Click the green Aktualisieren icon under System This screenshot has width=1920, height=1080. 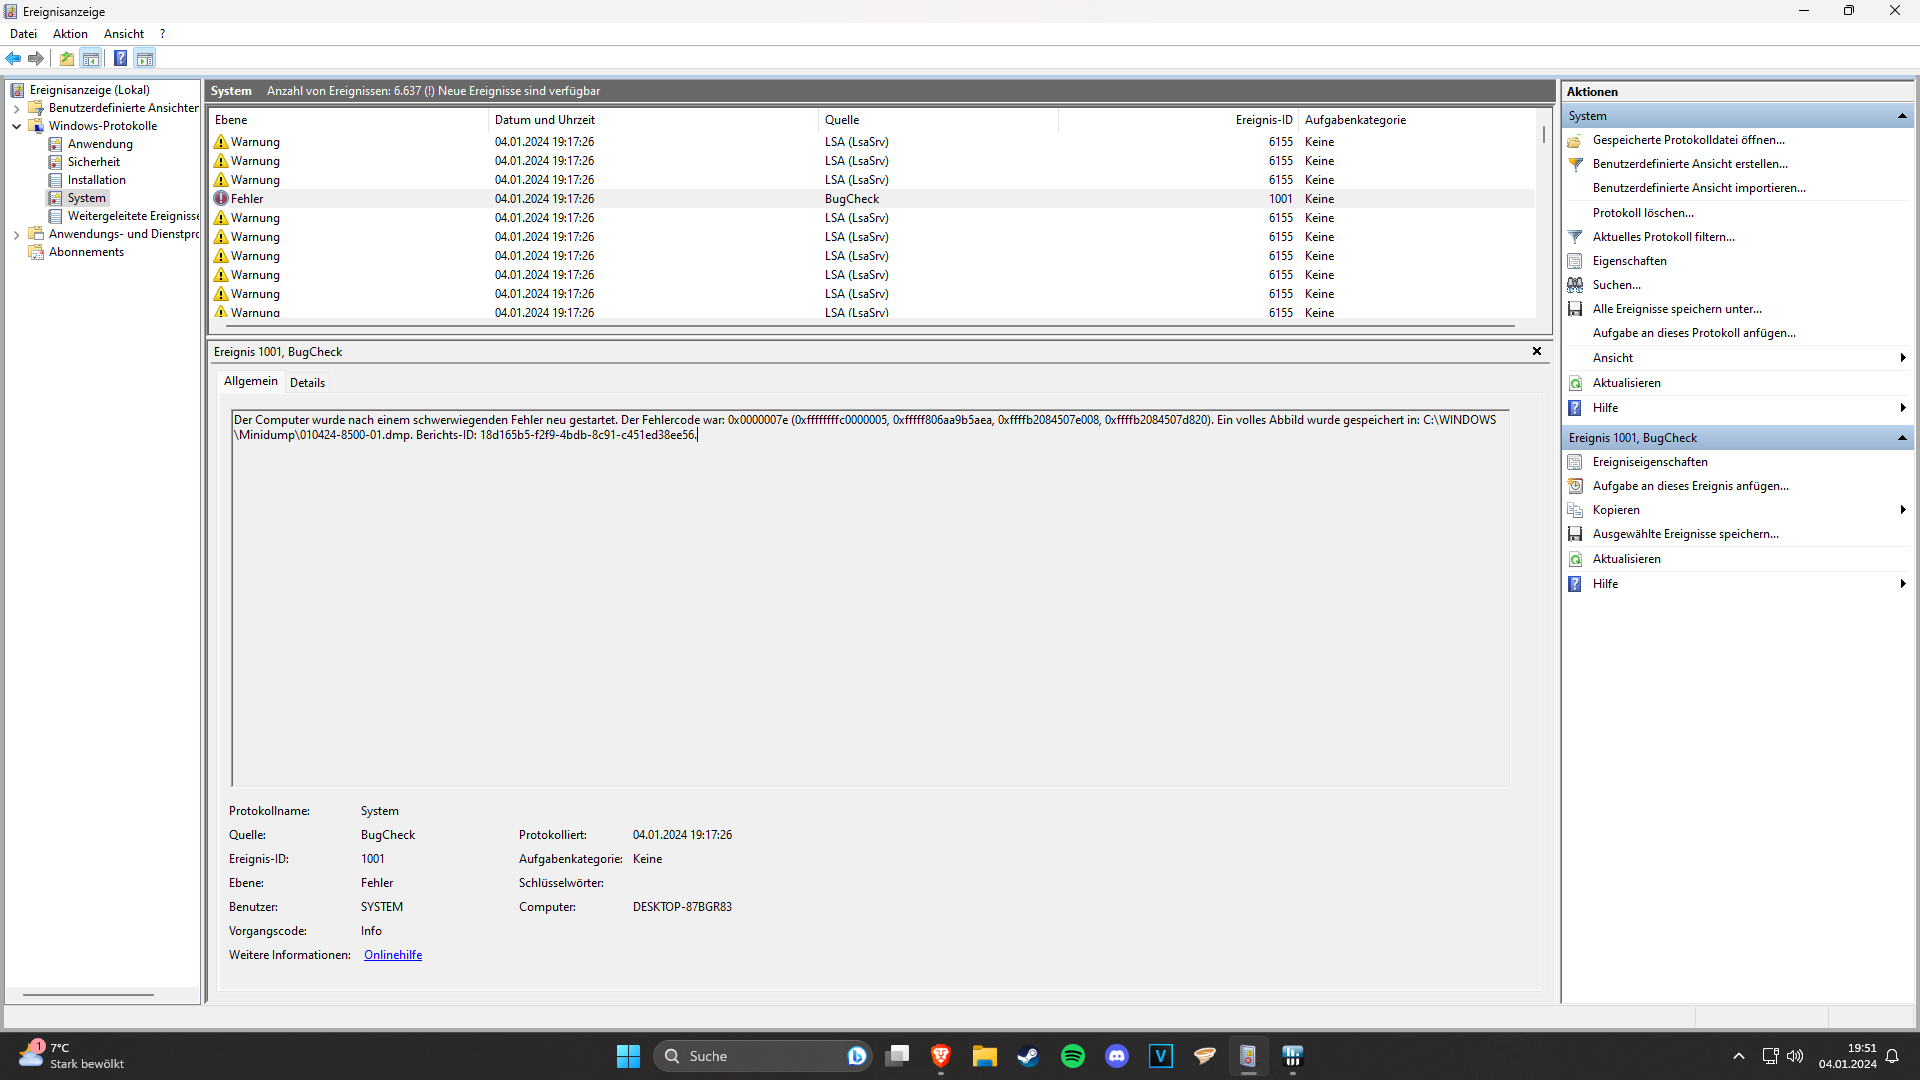(1575, 383)
